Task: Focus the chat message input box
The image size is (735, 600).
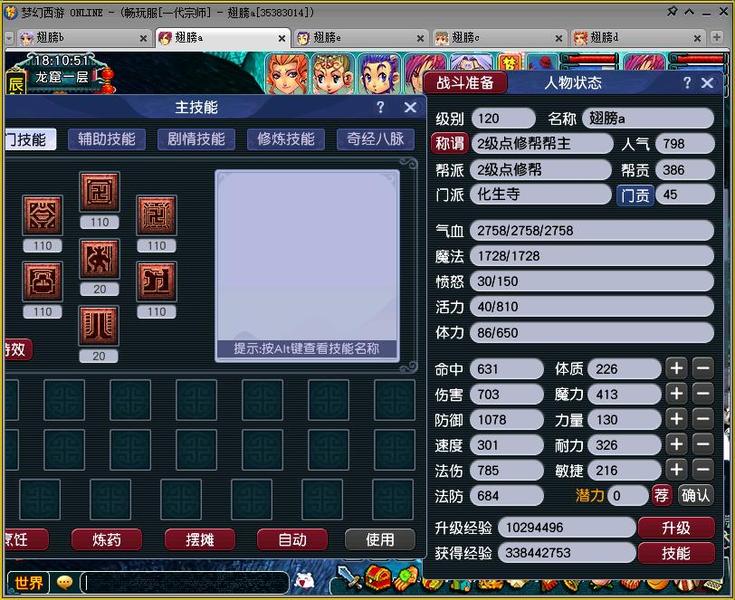Action: coord(185,583)
